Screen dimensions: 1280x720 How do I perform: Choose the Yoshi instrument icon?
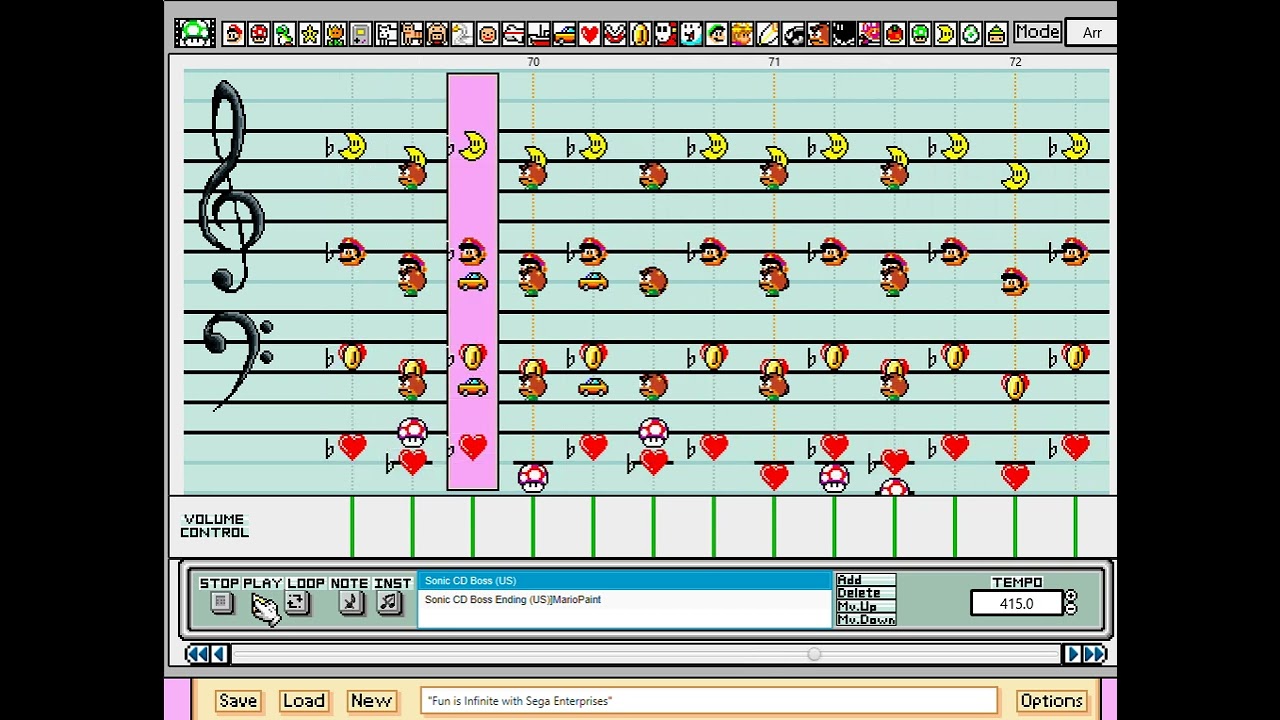coord(284,34)
